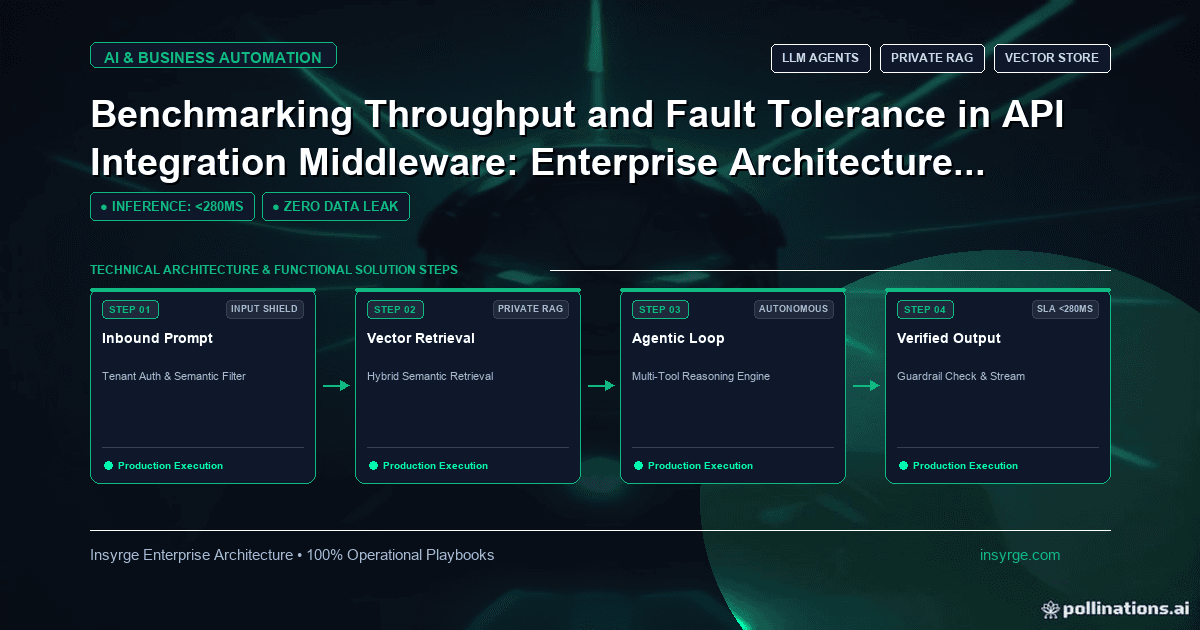
Task: Click the SLA <280ms tag
Action: 1065,309
